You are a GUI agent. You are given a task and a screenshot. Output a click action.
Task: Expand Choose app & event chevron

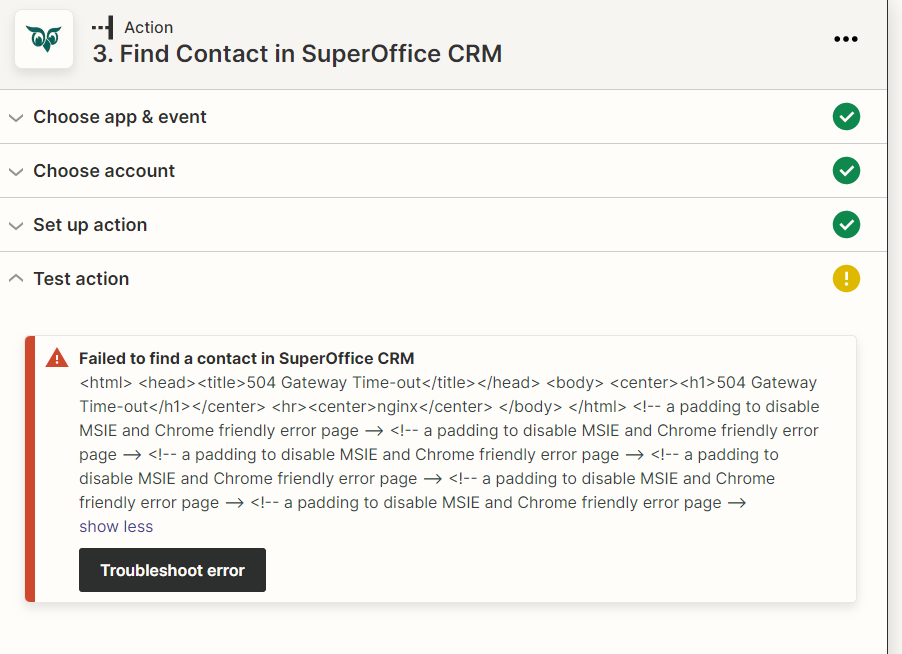click(16, 118)
